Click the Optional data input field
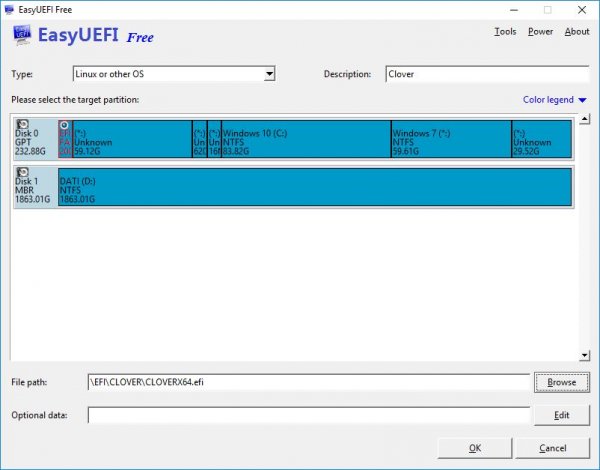This screenshot has width=600, height=470. point(309,415)
